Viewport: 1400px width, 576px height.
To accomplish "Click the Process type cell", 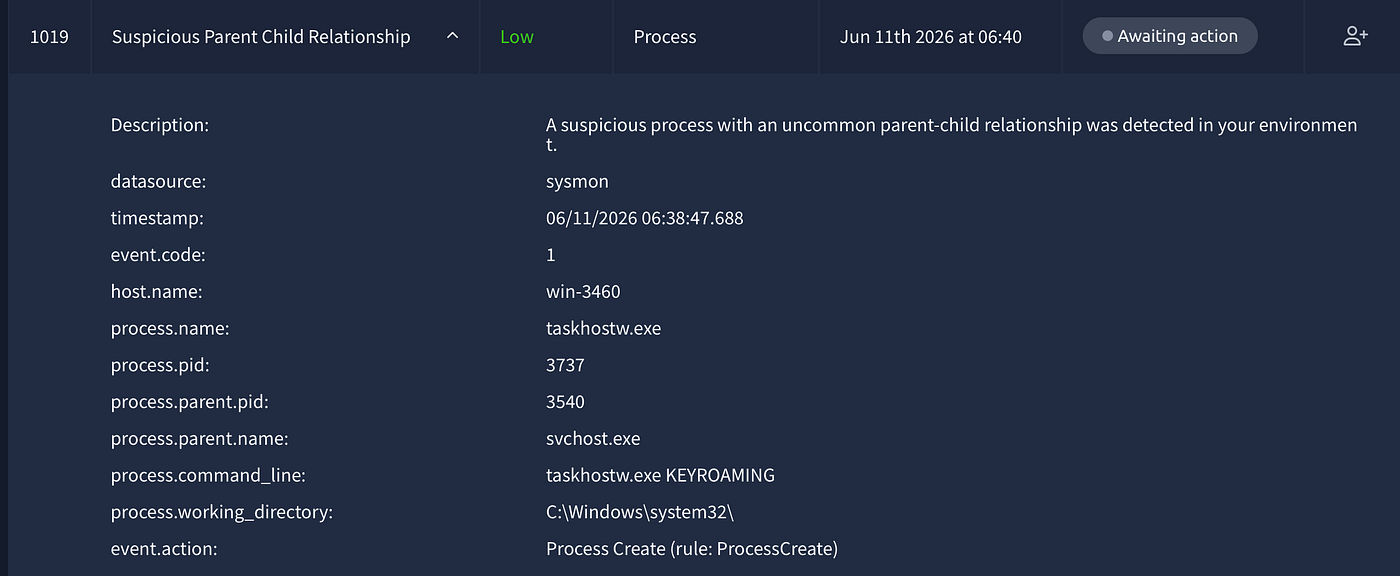I will tap(665, 37).
